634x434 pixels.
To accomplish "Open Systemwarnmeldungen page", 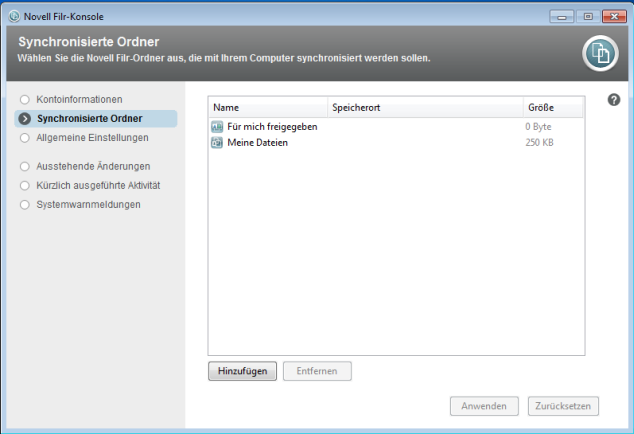I will coord(88,205).
